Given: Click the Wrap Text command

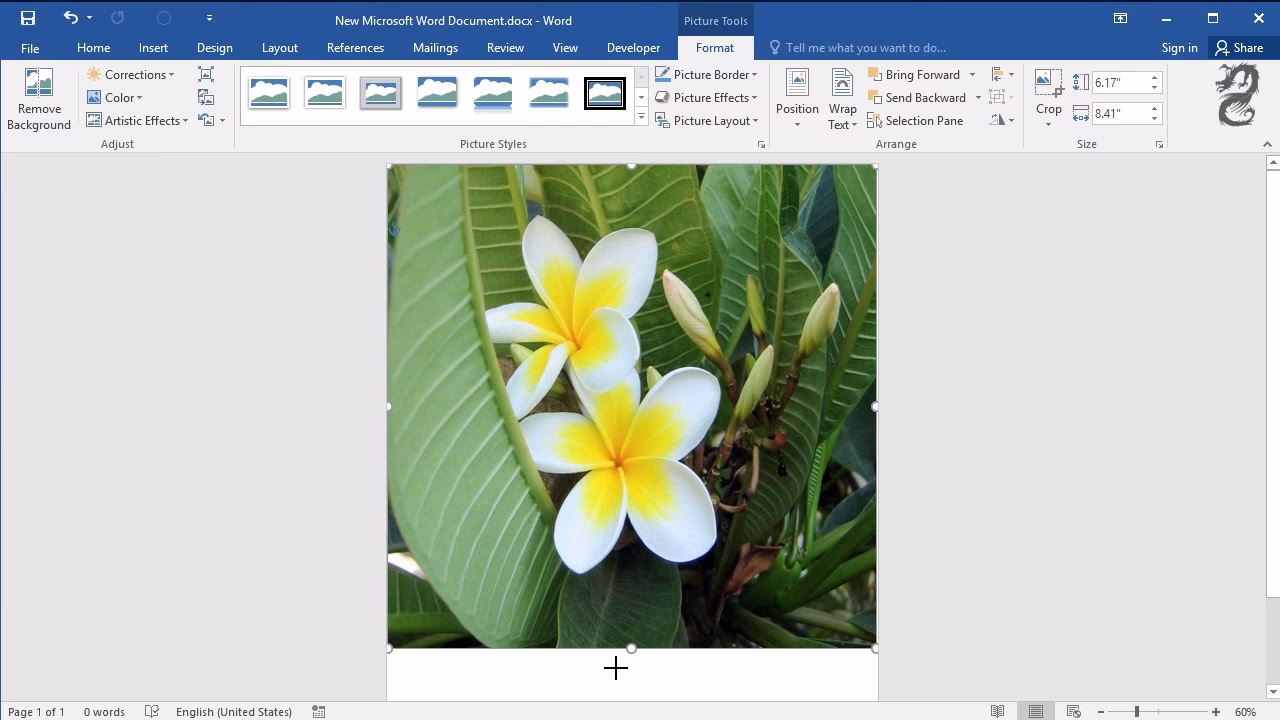Looking at the screenshot, I should 842,97.
